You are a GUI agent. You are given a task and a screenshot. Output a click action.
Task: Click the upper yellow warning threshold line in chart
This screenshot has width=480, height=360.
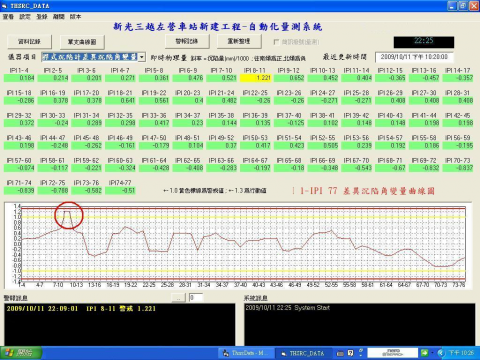tap(243, 217)
